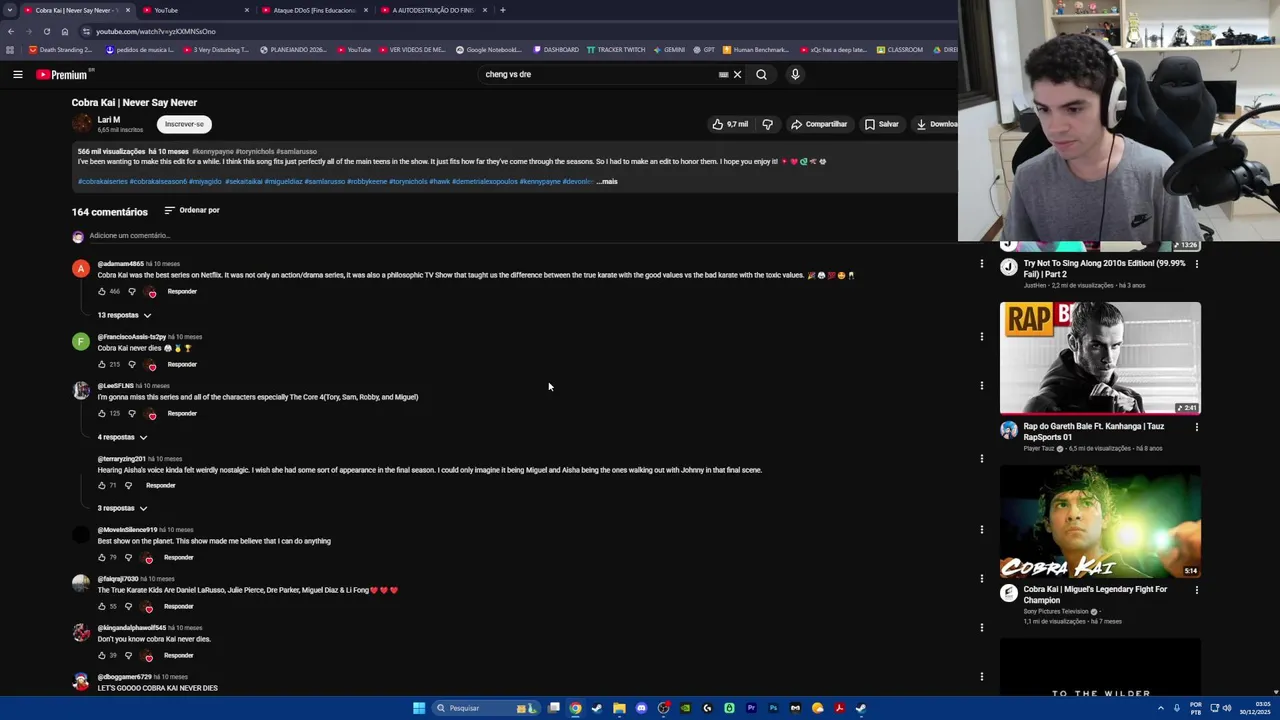The image size is (1280, 720).
Task: Open Windows Start menu
Action: (419, 708)
